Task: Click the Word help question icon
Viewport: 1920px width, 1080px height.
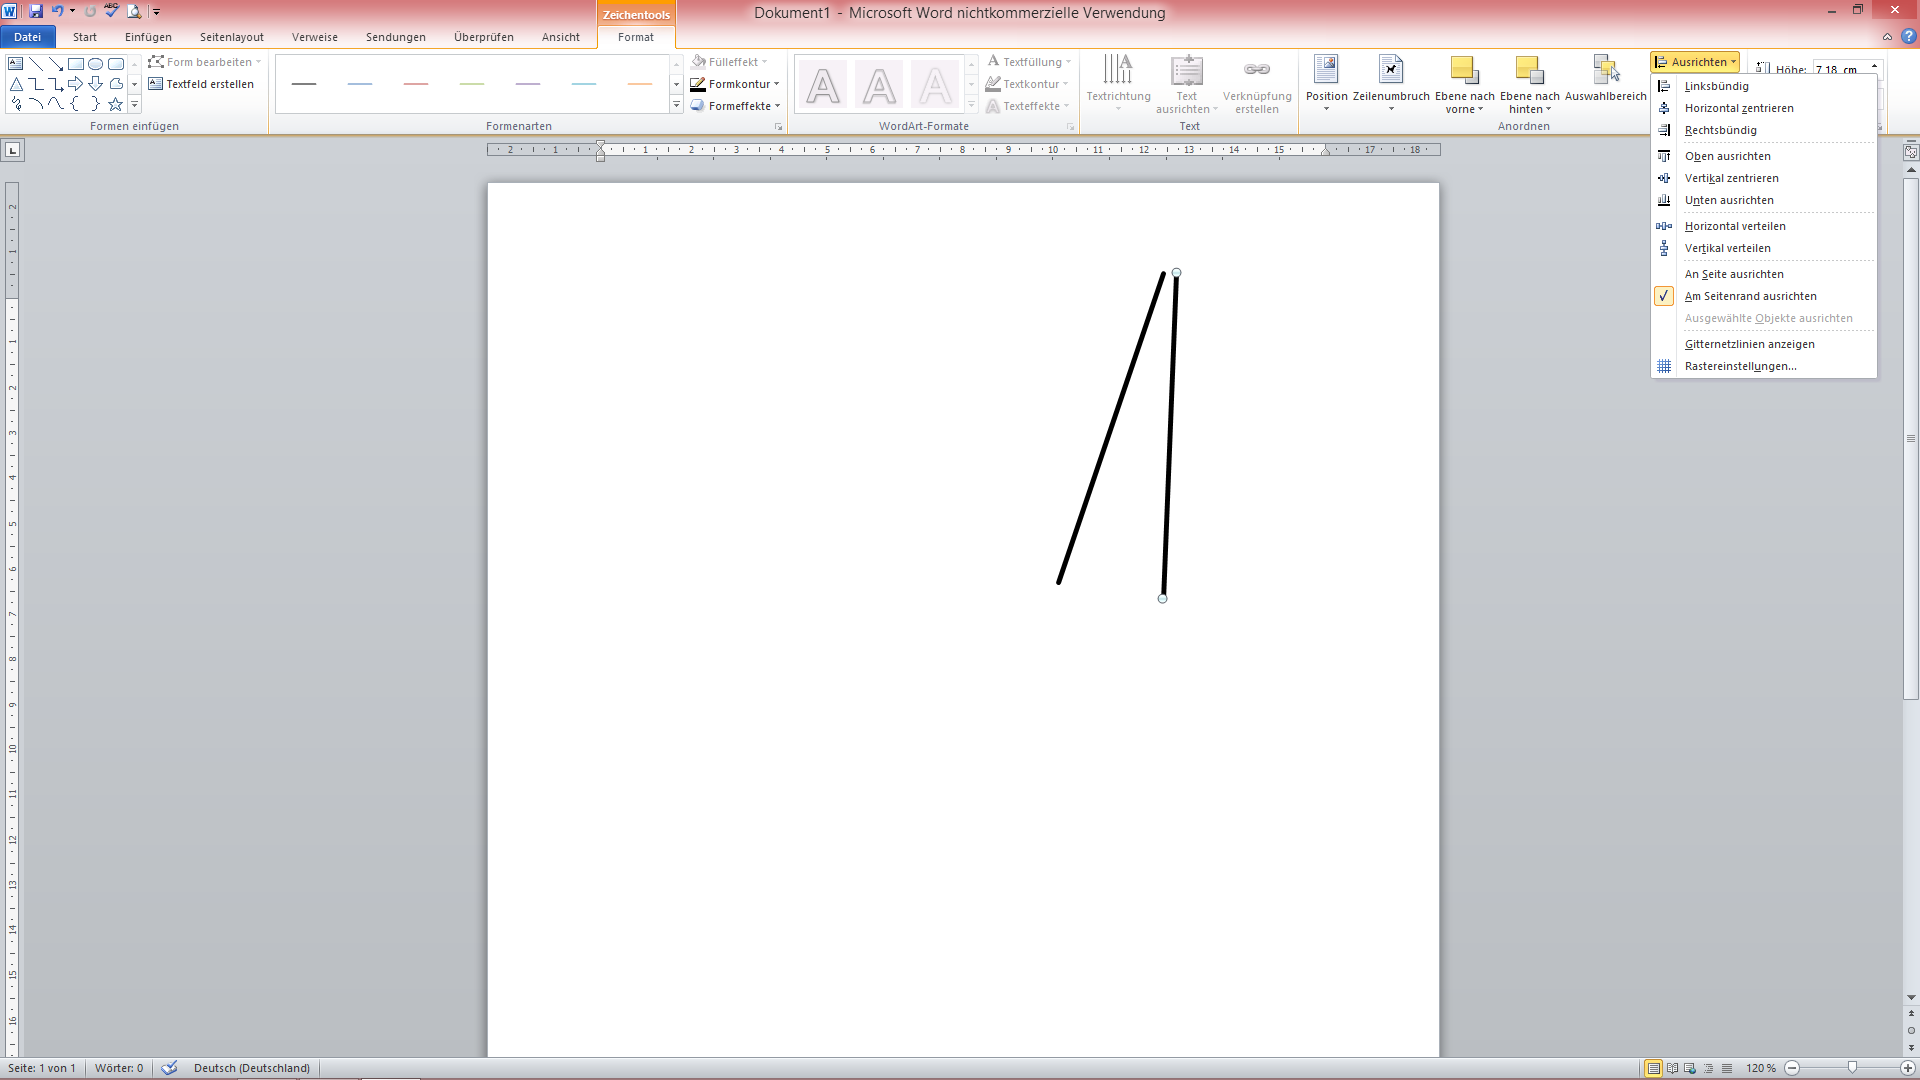Action: pyautogui.click(x=1908, y=36)
